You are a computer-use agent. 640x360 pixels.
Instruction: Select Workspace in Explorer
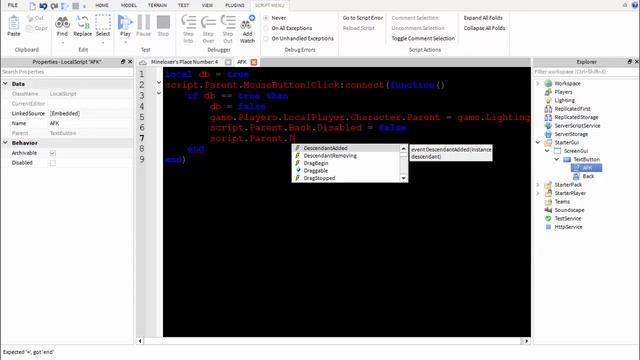(567, 83)
